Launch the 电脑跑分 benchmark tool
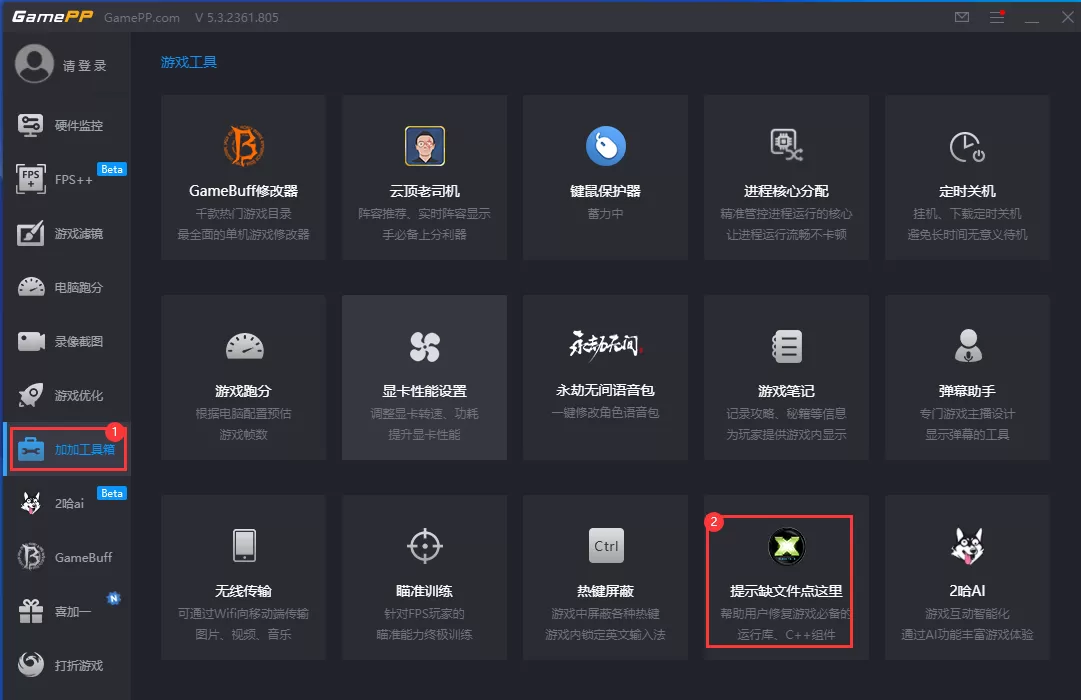The image size is (1081, 700). (x=67, y=287)
